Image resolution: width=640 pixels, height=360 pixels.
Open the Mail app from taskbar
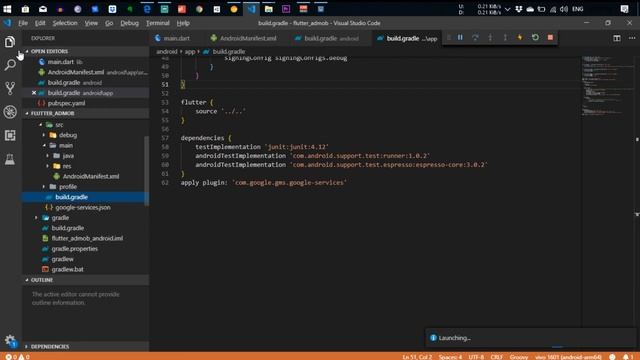pos(43,9)
